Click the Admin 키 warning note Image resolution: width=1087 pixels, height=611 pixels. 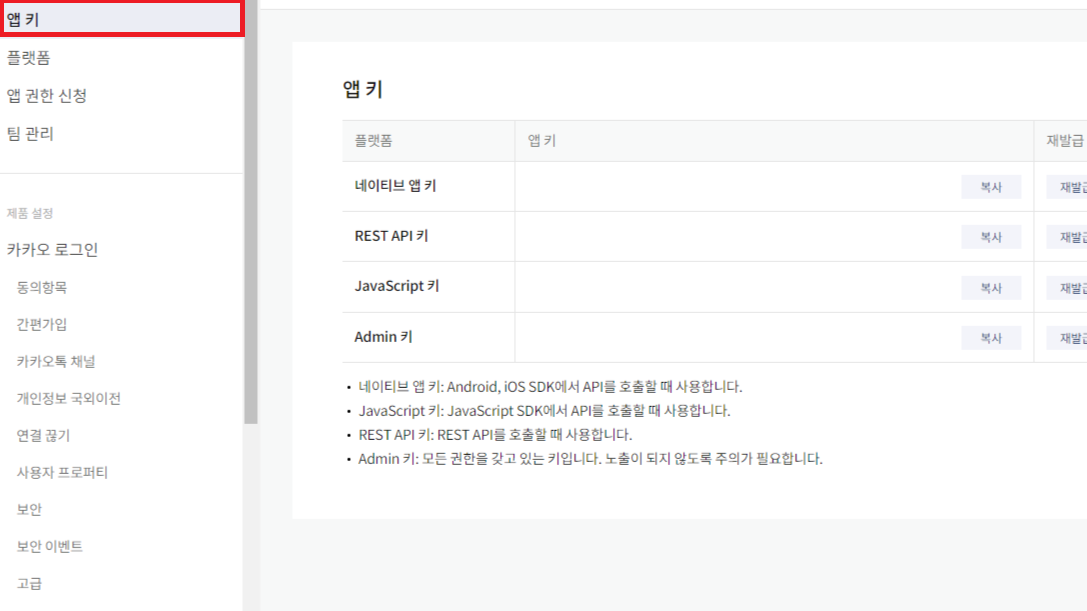(590, 458)
